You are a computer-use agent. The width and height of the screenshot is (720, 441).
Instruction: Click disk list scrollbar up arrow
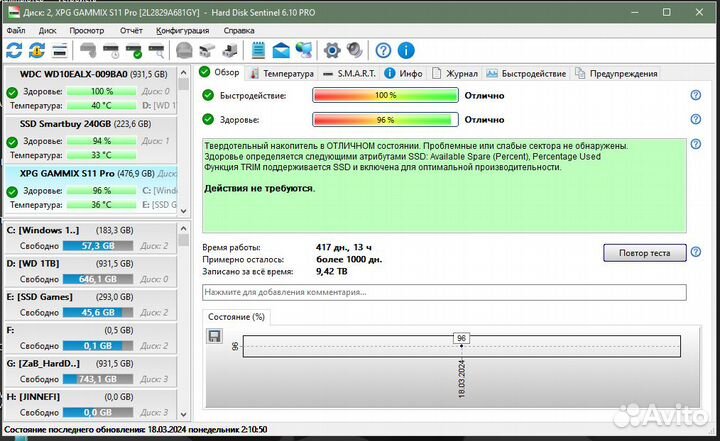[183, 73]
